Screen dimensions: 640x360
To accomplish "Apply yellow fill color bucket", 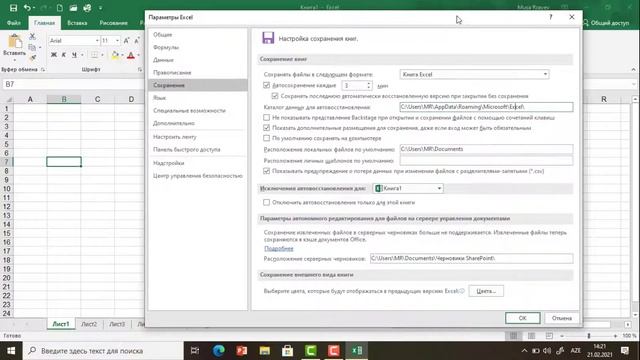I will pos(115,55).
